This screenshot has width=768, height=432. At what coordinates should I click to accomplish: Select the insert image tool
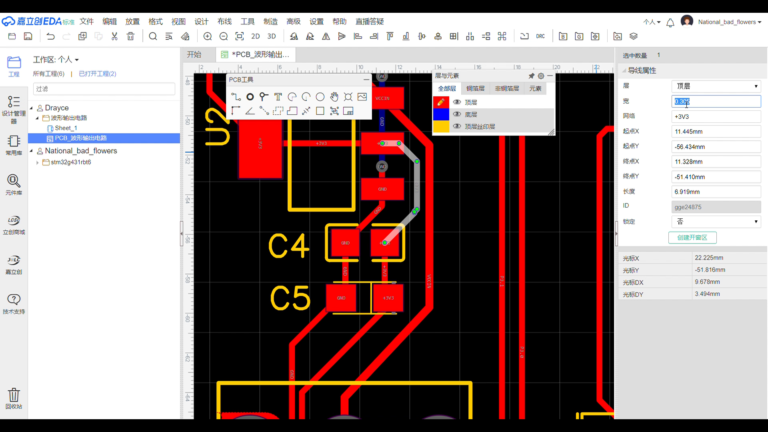[x=362, y=97]
